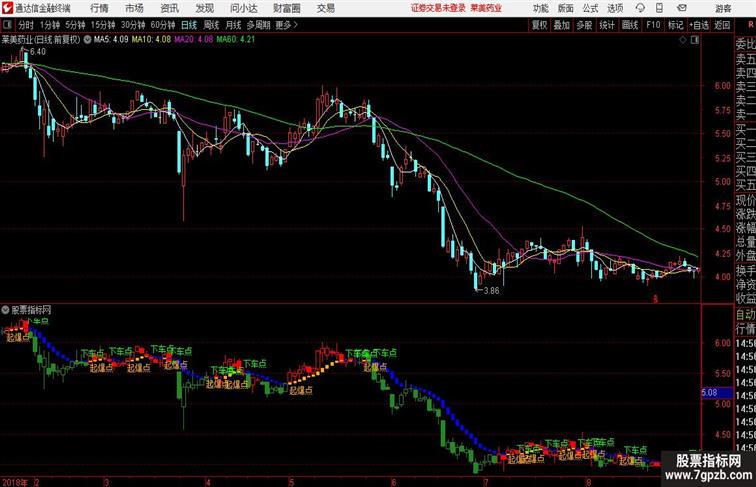
Task: Open the 公式 menu
Action: [x=590, y=8]
